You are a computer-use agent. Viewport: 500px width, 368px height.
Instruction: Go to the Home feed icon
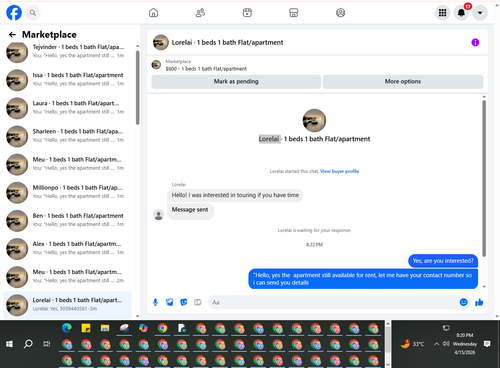(153, 13)
